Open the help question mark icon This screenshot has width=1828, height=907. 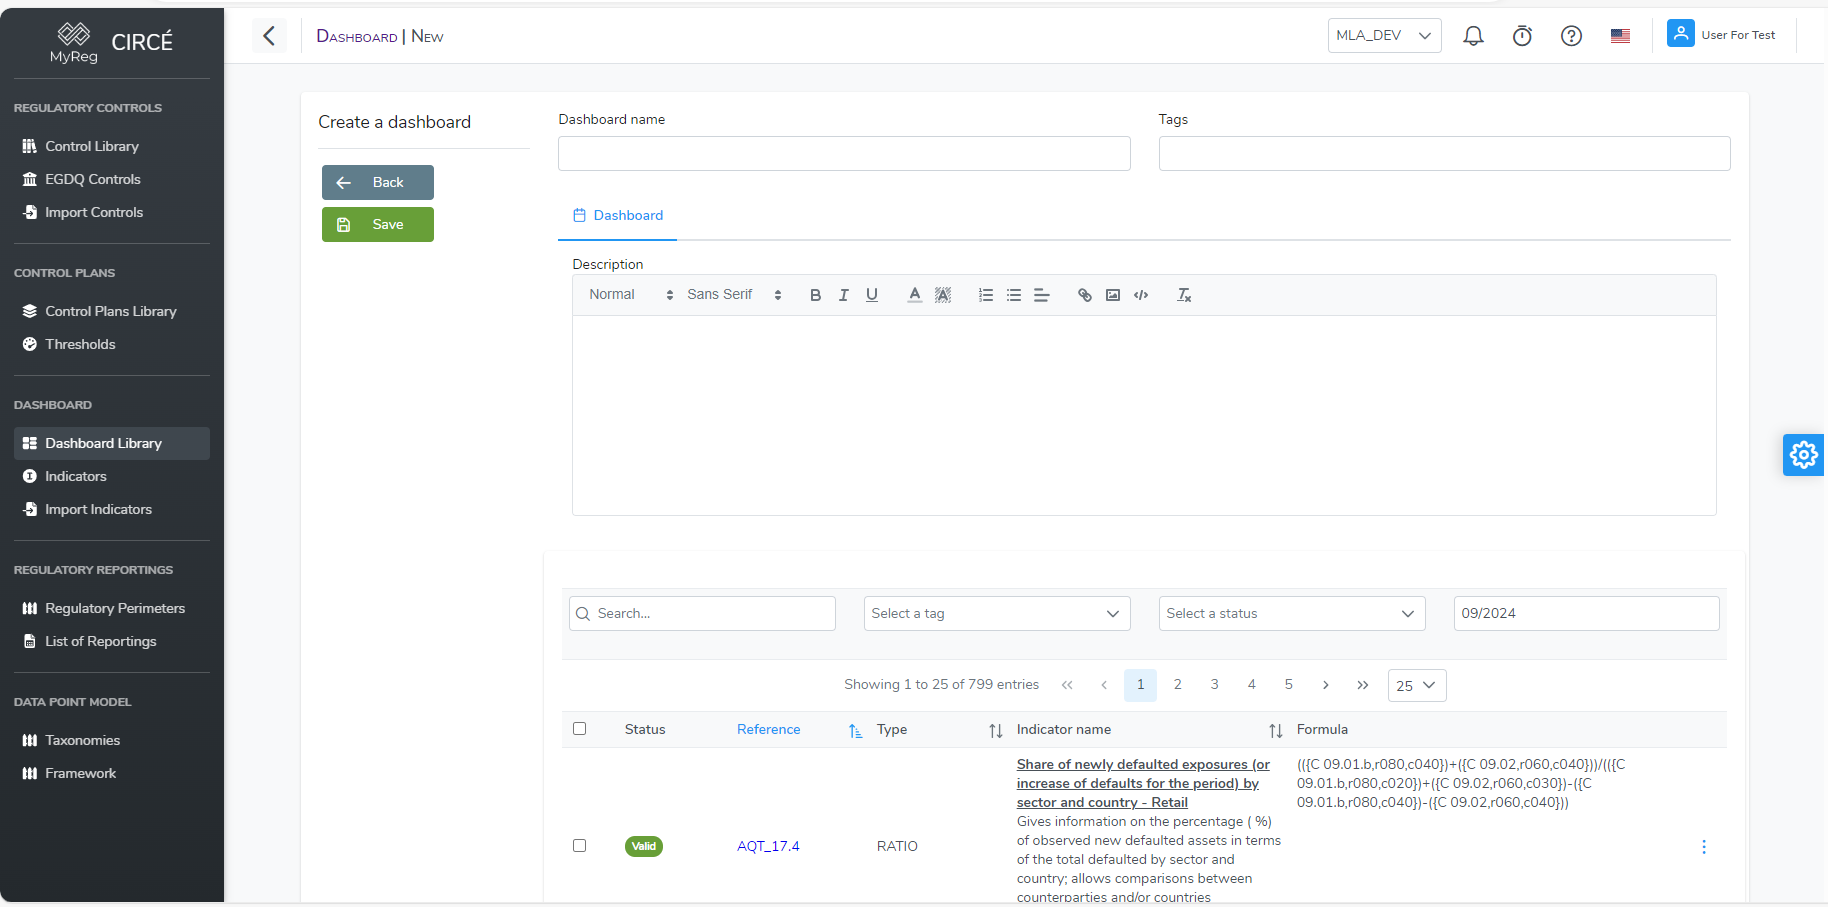pos(1571,35)
